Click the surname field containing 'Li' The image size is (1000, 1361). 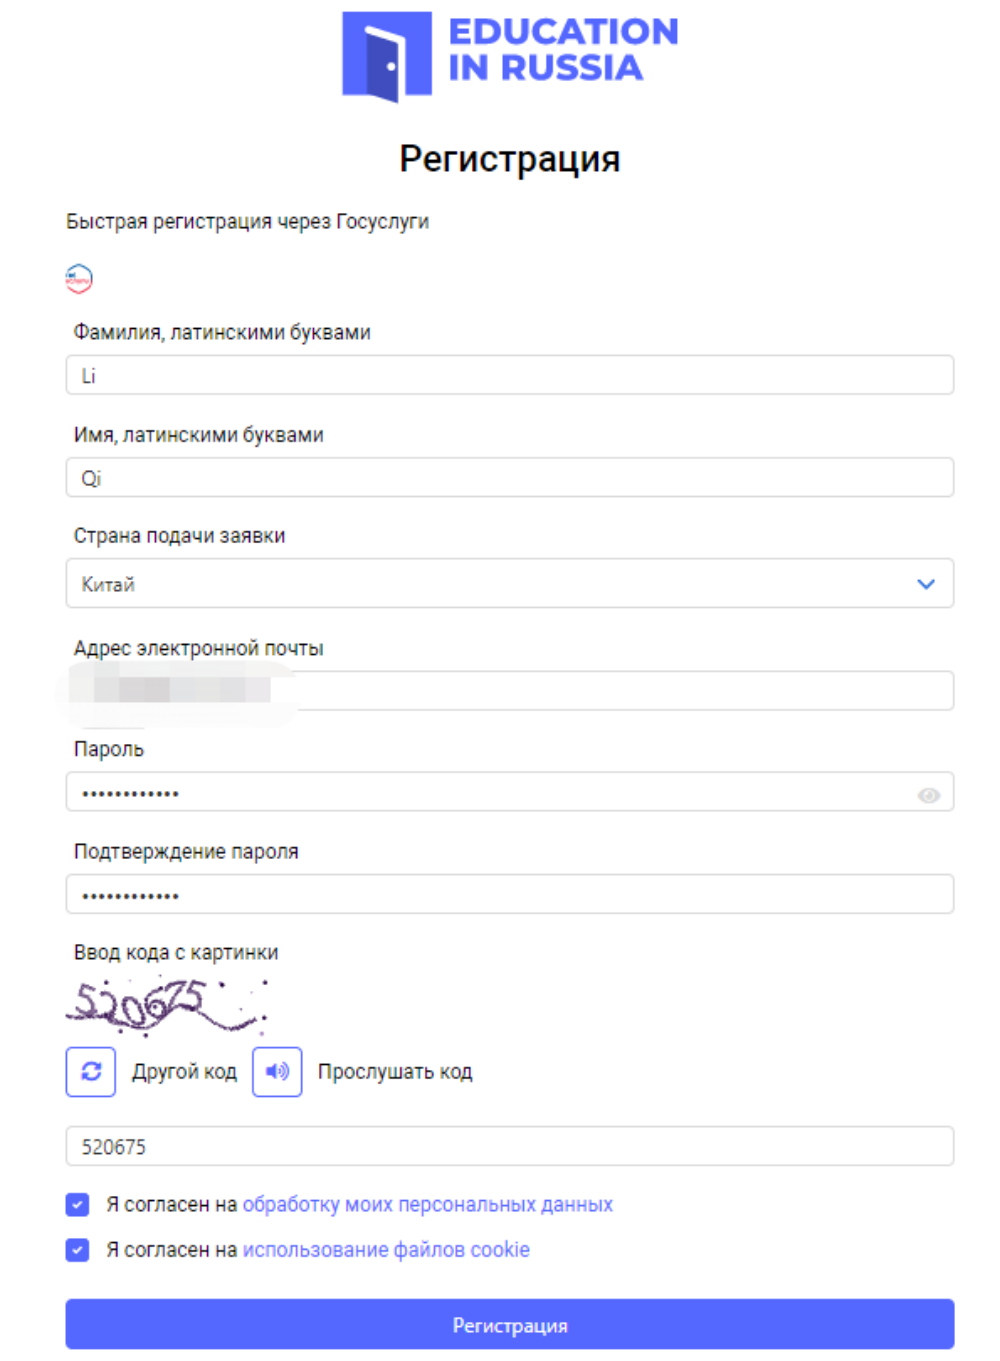[510, 376]
